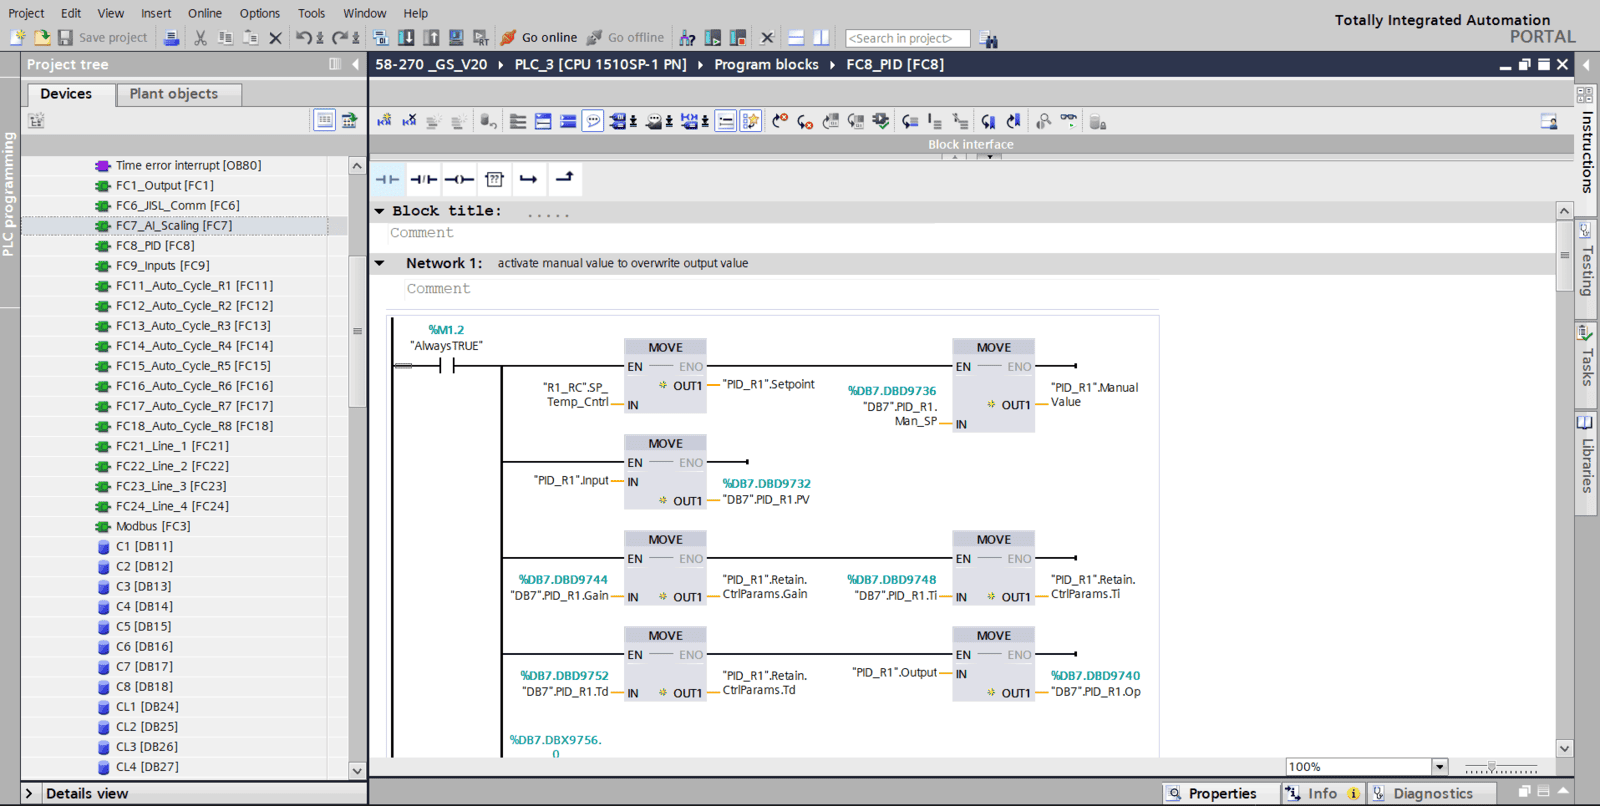
Task: Open the Properties inspector tab
Action: click(1211, 793)
